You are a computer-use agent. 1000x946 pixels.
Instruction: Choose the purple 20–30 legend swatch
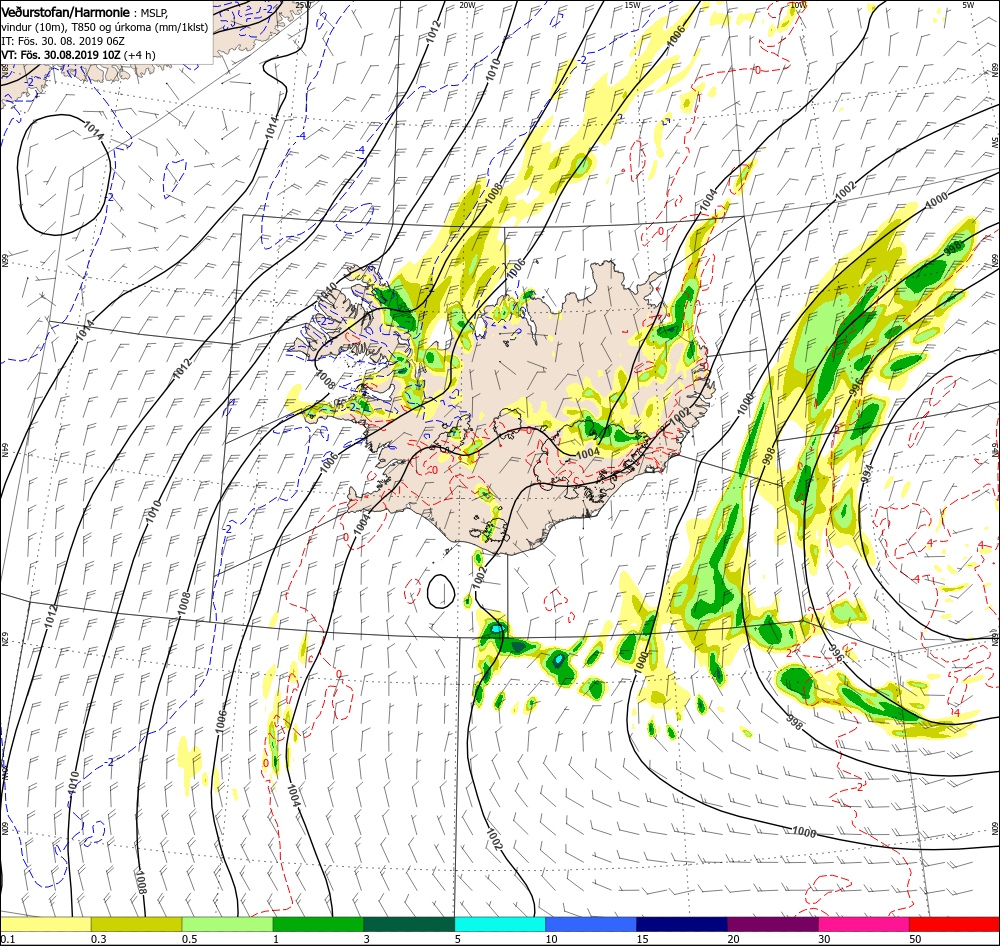pos(772,924)
